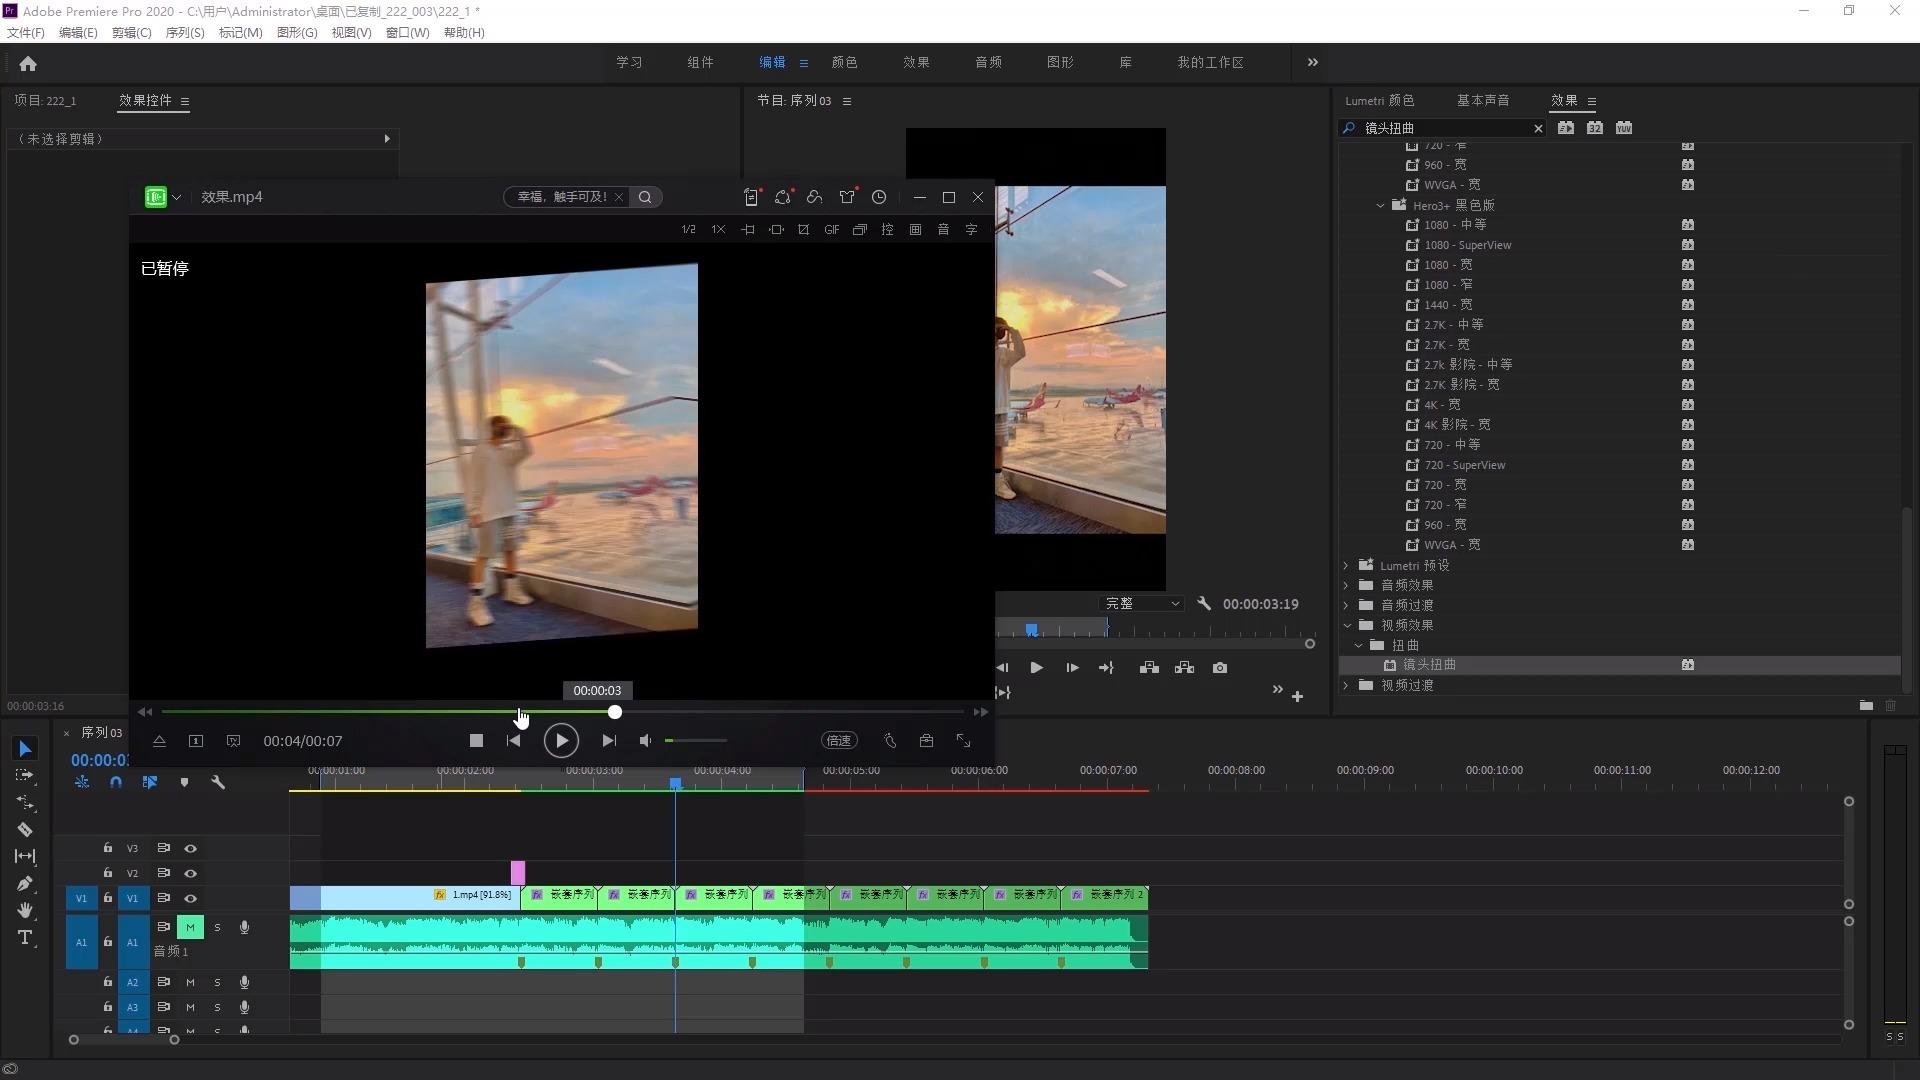Viewport: 1920px width, 1080px height.
Task: Click 32-bit color effects filter icon
Action: pos(1595,128)
